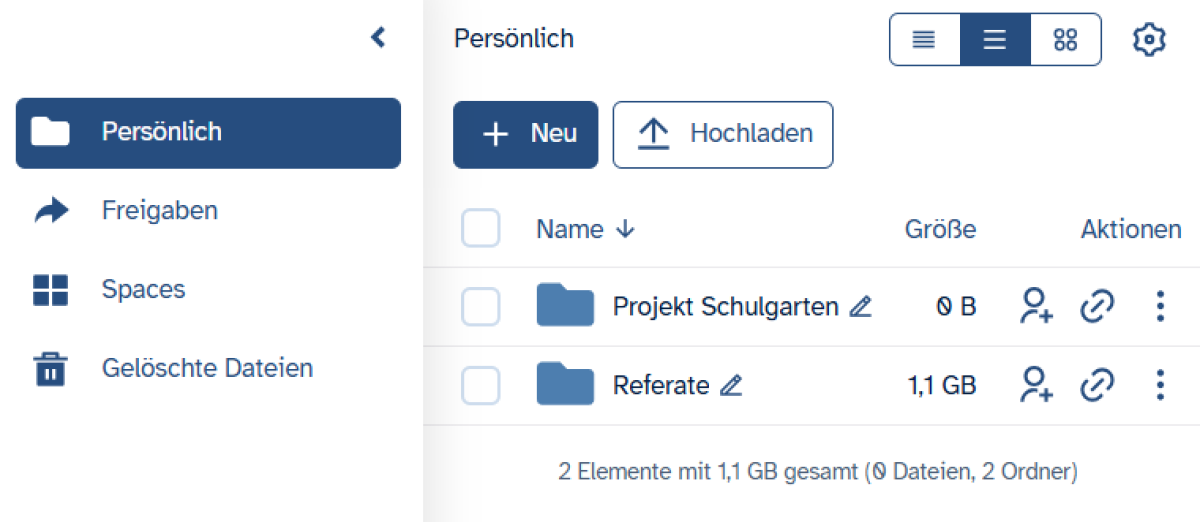Rename Projekt Schulgarten via the pencil icon
This screenshot has height=522, width=1200.
click(859, 307)
